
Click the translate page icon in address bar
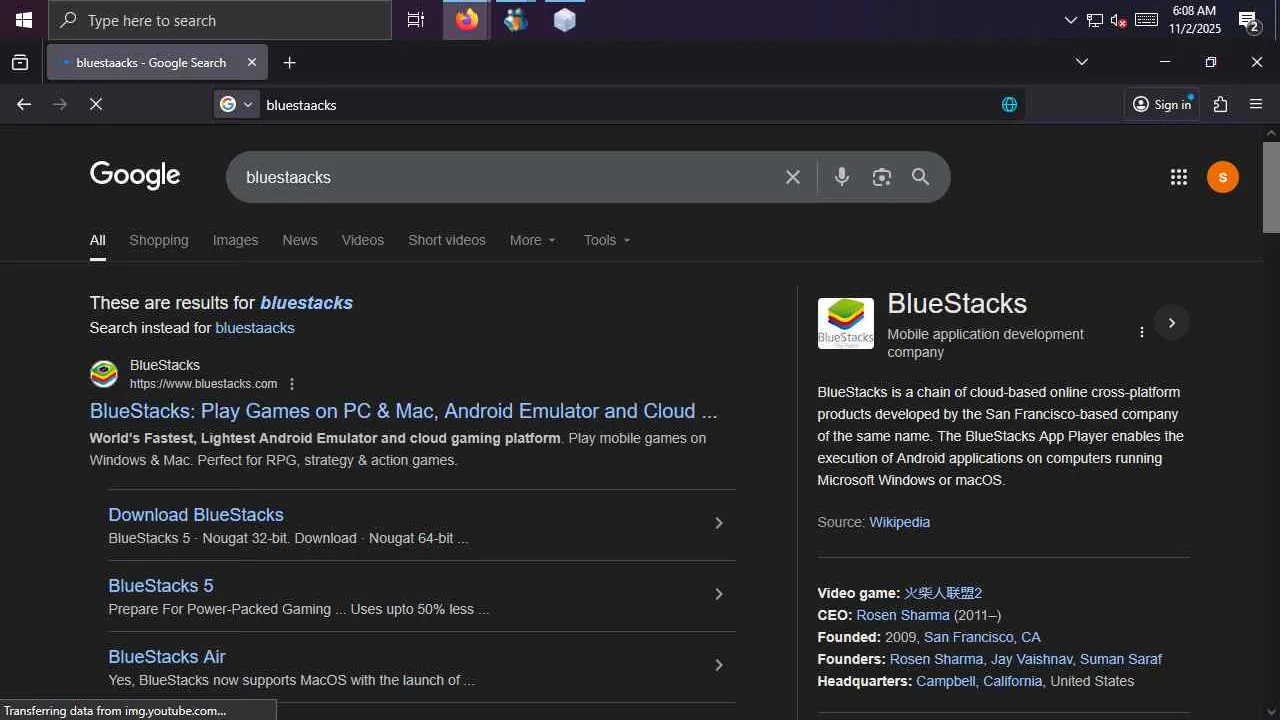(x=1009, y=104)
